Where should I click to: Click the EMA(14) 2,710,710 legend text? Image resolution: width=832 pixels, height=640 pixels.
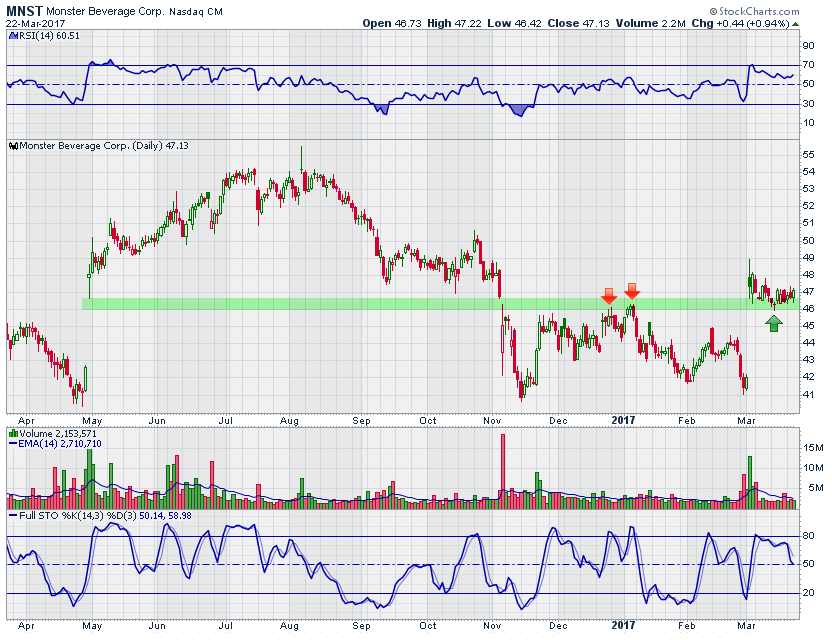(59, 444)
